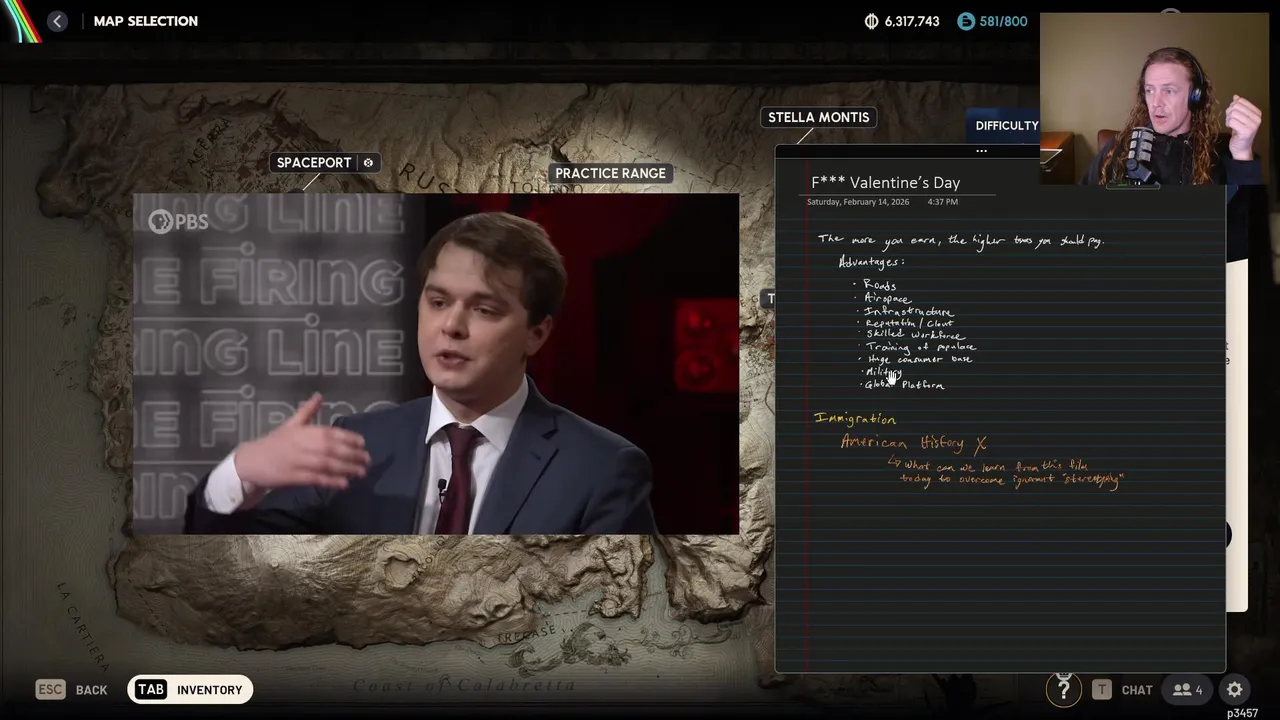1280x720 pixels.
Task: Click the 4:37 PM note timestamp
Action: coord(942,202)
